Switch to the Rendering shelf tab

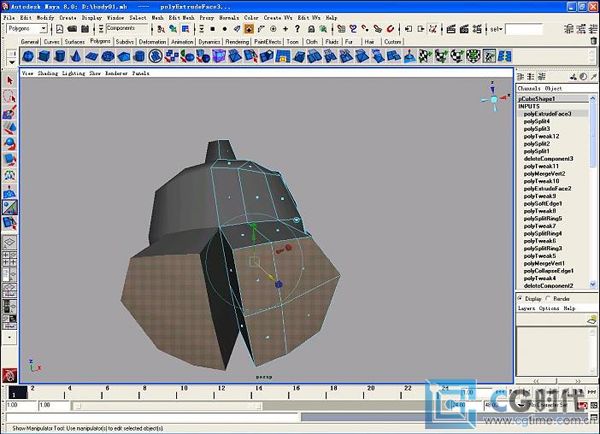(237, 42)
